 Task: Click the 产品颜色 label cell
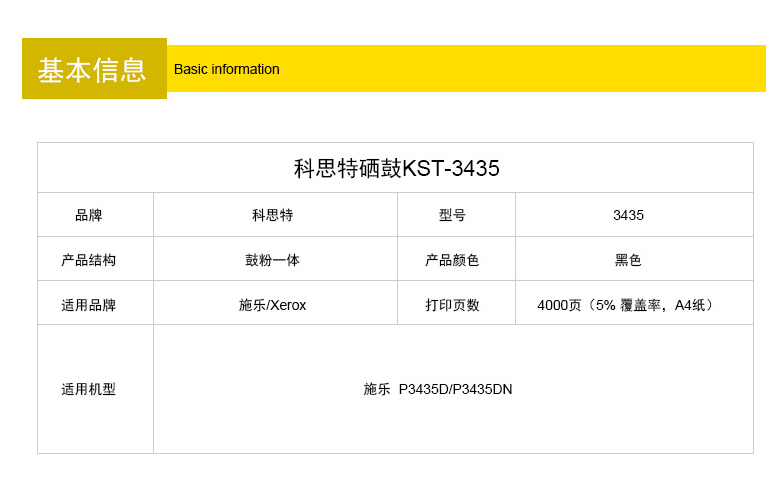452,260
